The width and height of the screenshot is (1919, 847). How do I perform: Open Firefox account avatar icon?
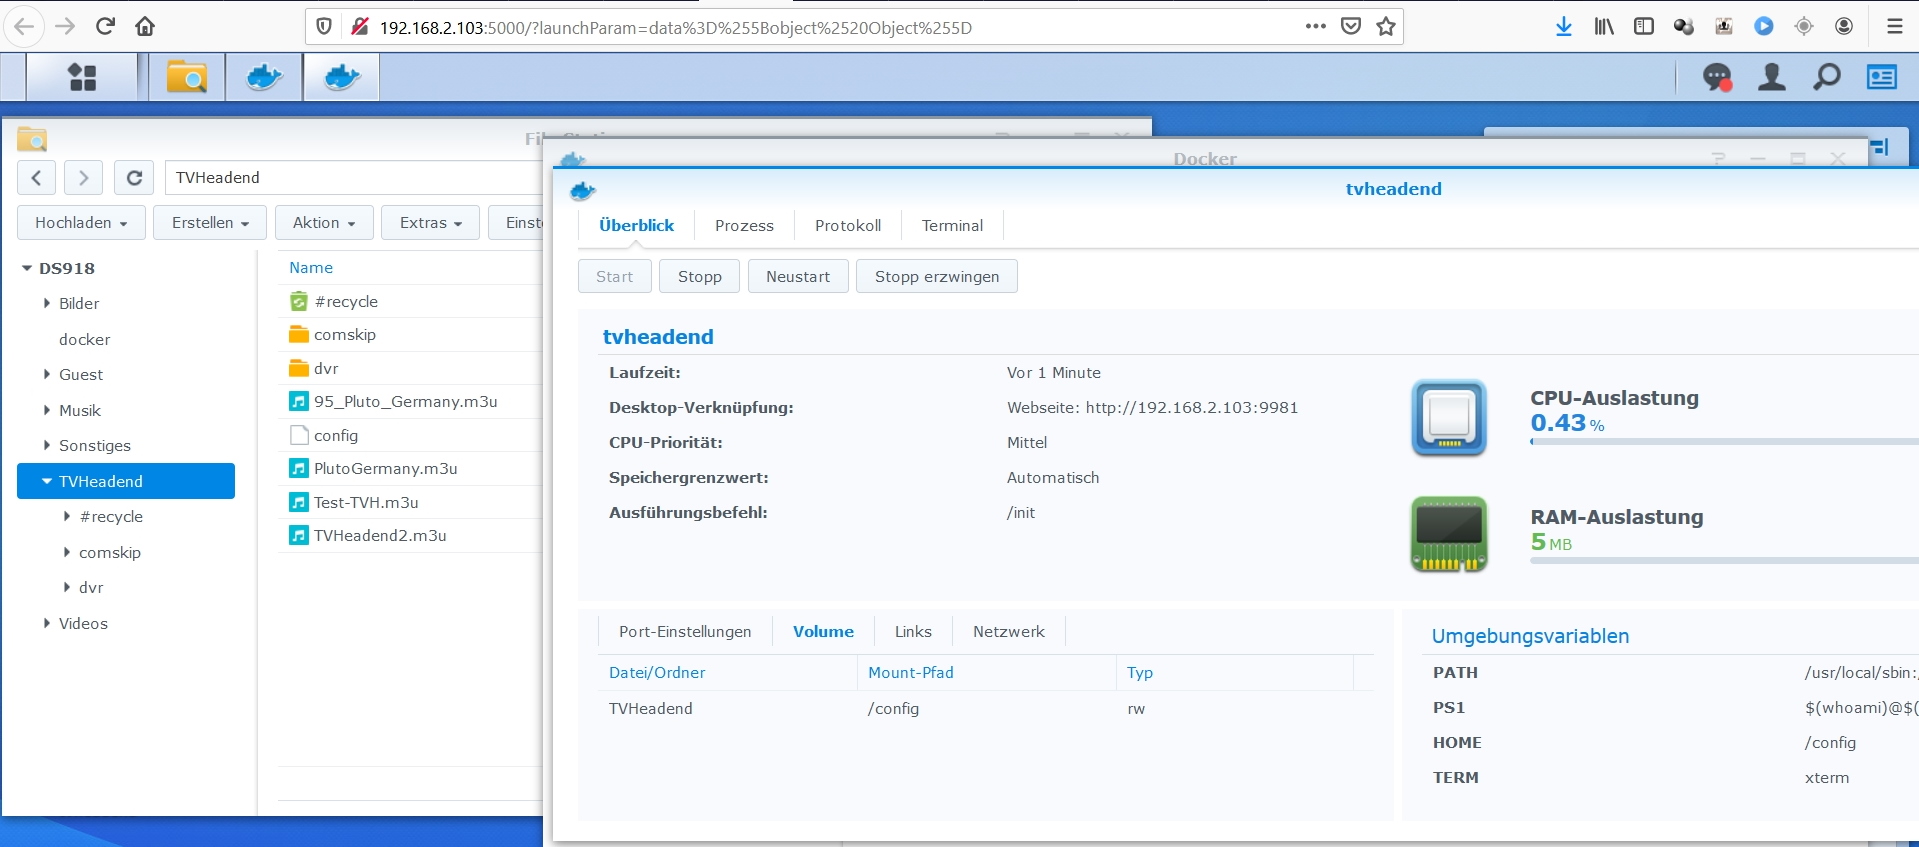1844,27
